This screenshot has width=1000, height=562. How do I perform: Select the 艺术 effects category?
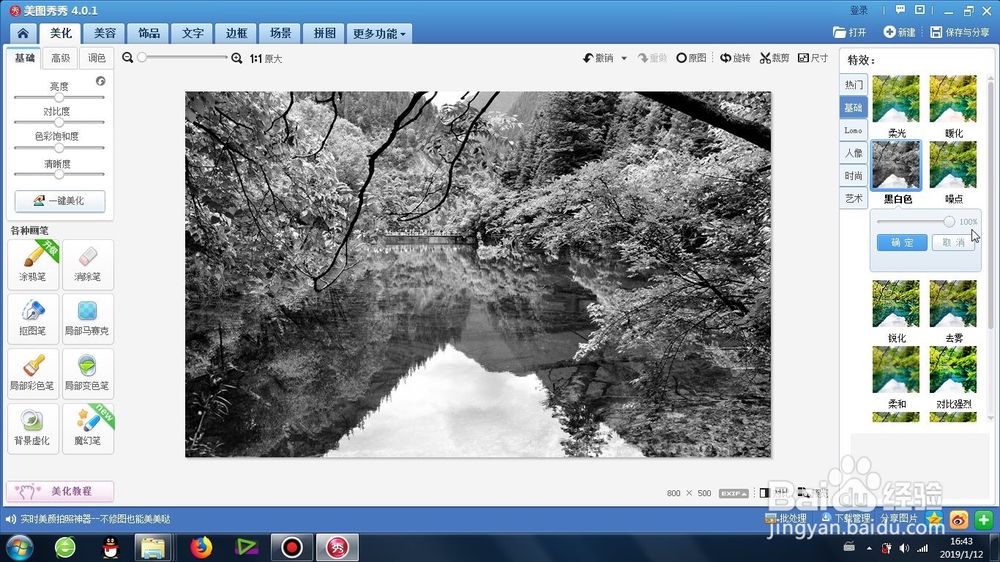pos(853,198)
